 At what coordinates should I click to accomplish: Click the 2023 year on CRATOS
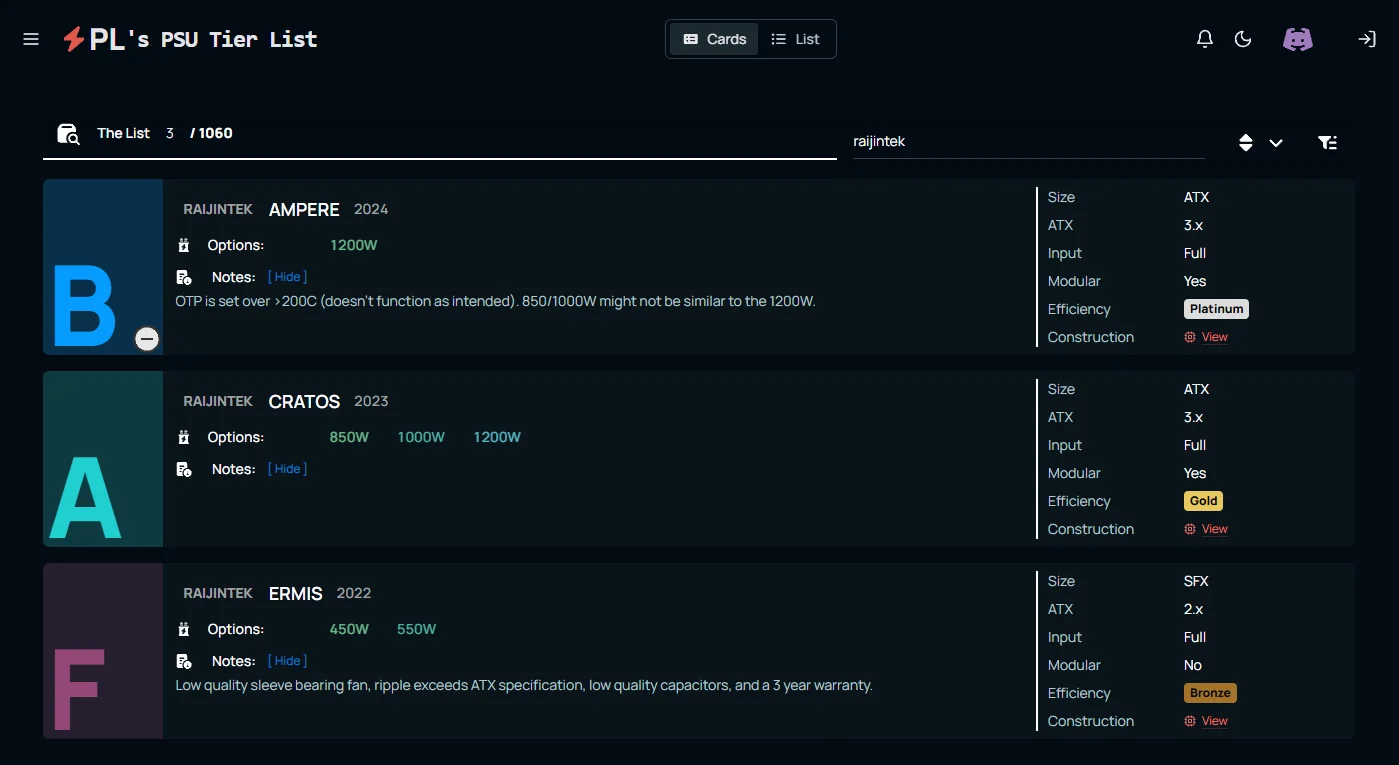click(x=371, y=401)
